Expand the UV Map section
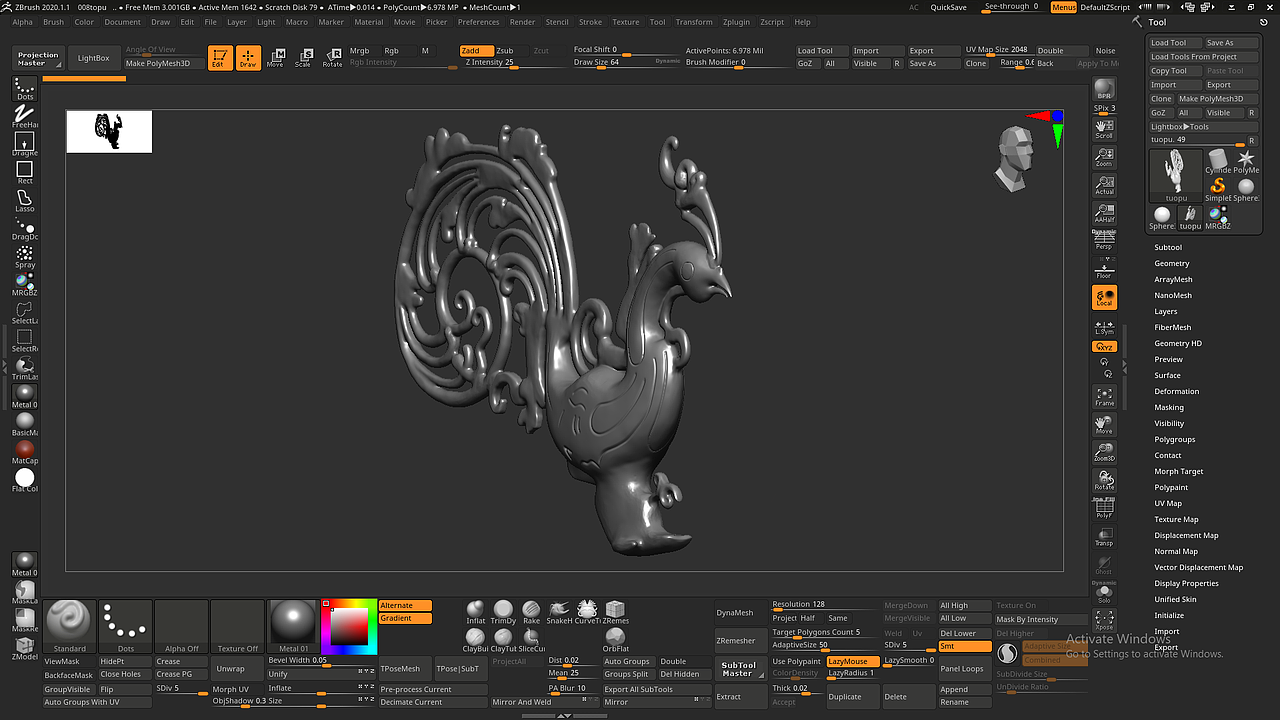Screen dimensions: 1280x720 click(x=1168, y=503)
